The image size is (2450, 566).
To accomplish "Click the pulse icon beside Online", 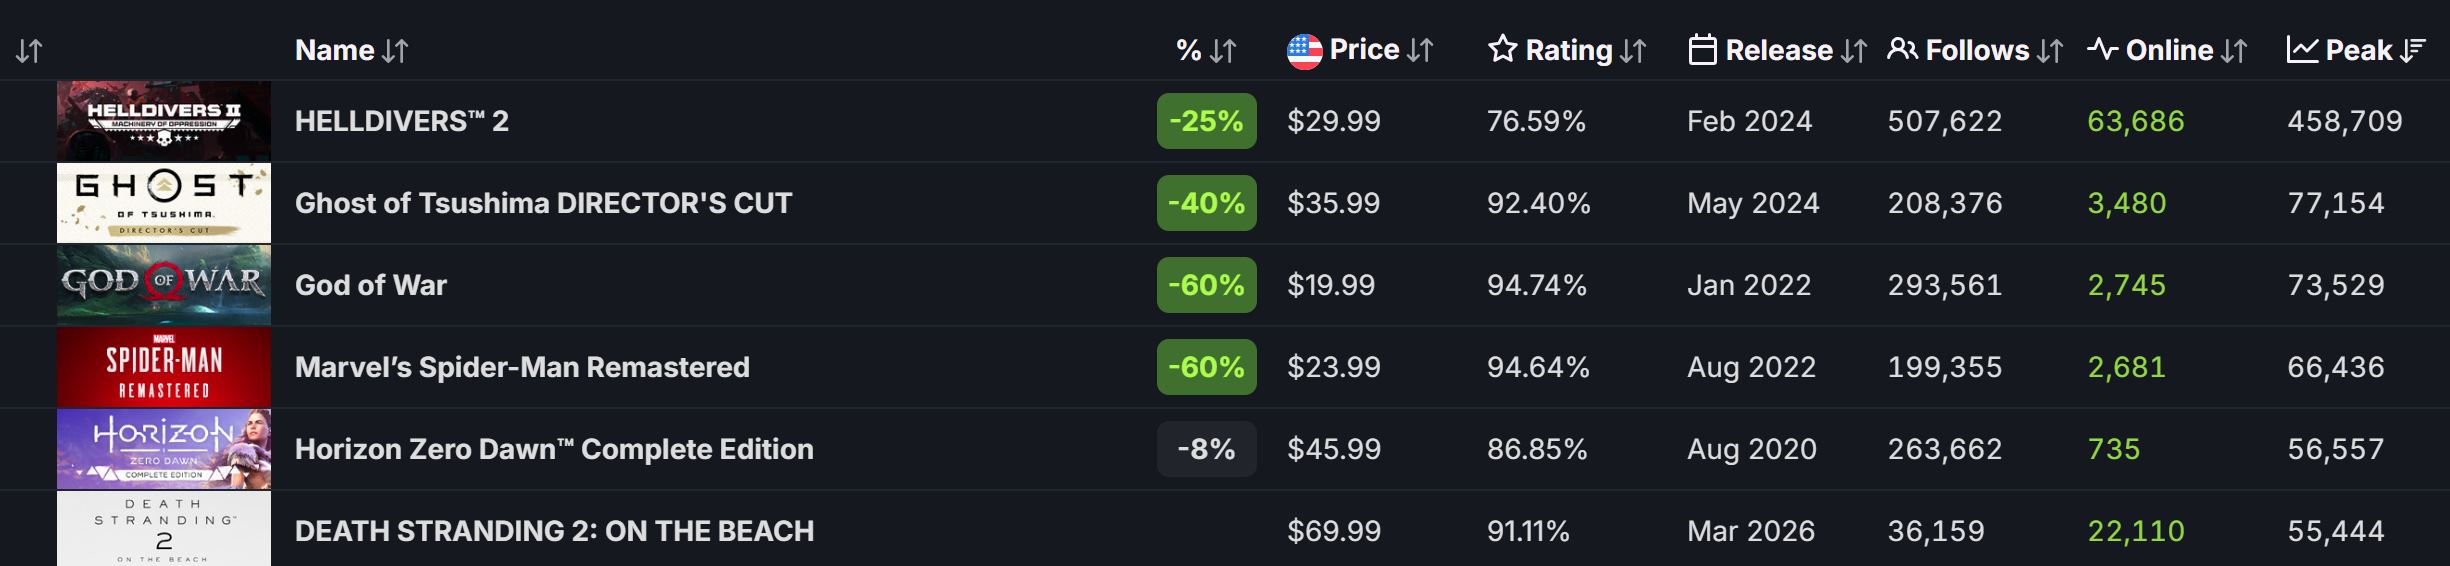I will click(2102, 50).
